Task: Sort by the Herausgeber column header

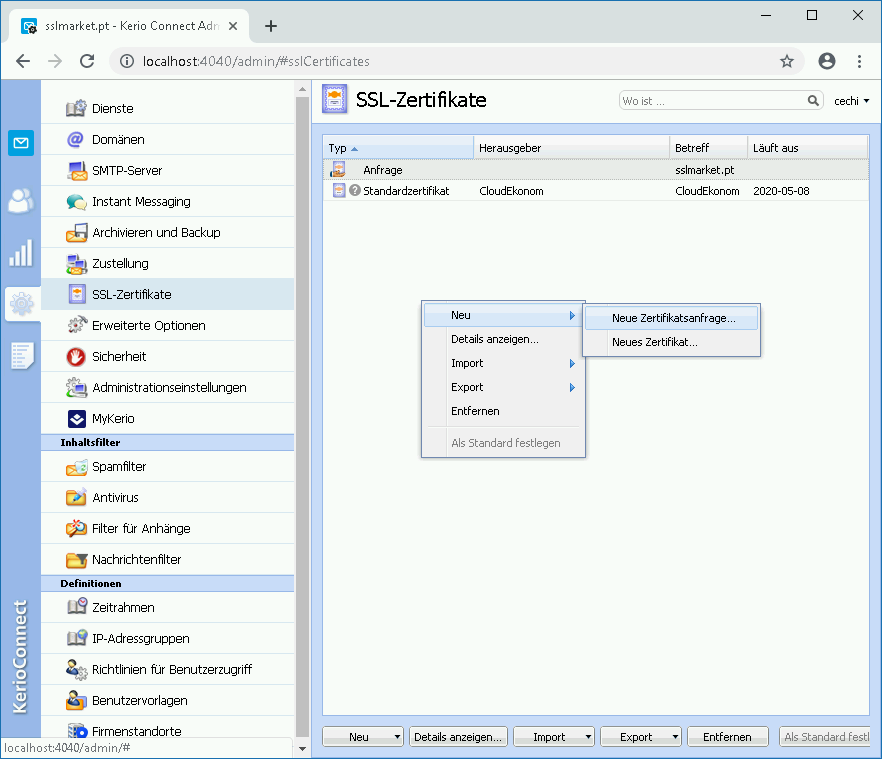Action: point(572,148)
